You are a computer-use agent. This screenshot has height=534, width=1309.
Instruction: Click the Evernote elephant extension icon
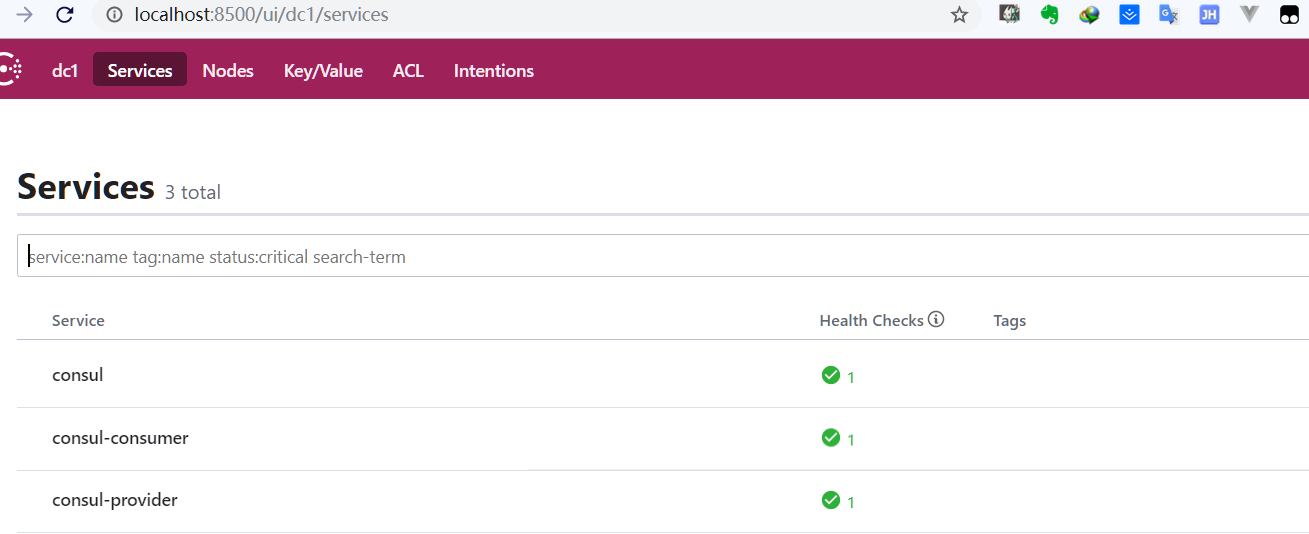click(1049, 15)
